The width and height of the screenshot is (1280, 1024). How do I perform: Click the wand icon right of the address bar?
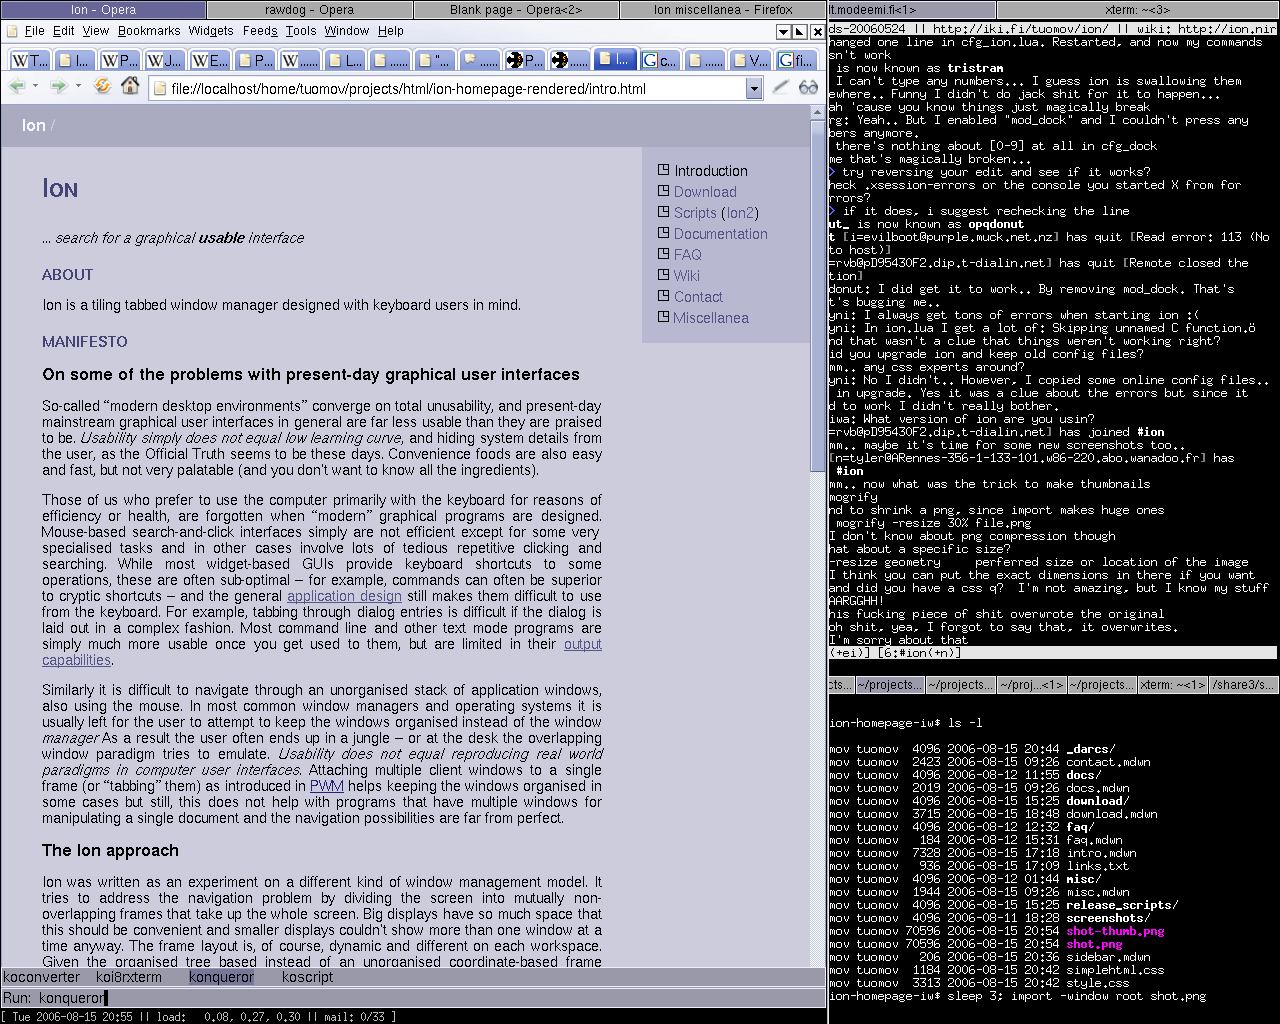781,88
